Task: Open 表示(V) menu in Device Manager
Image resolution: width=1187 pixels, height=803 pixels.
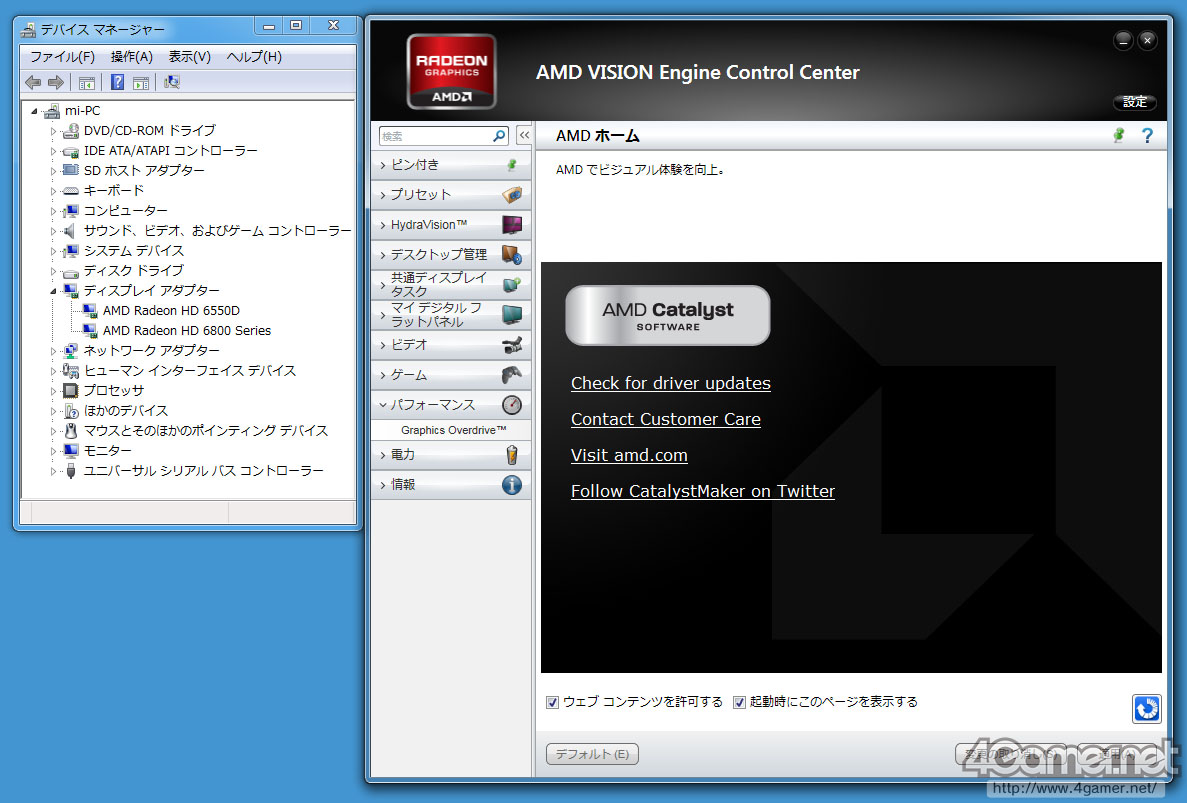Action: (x=189, y=57)
